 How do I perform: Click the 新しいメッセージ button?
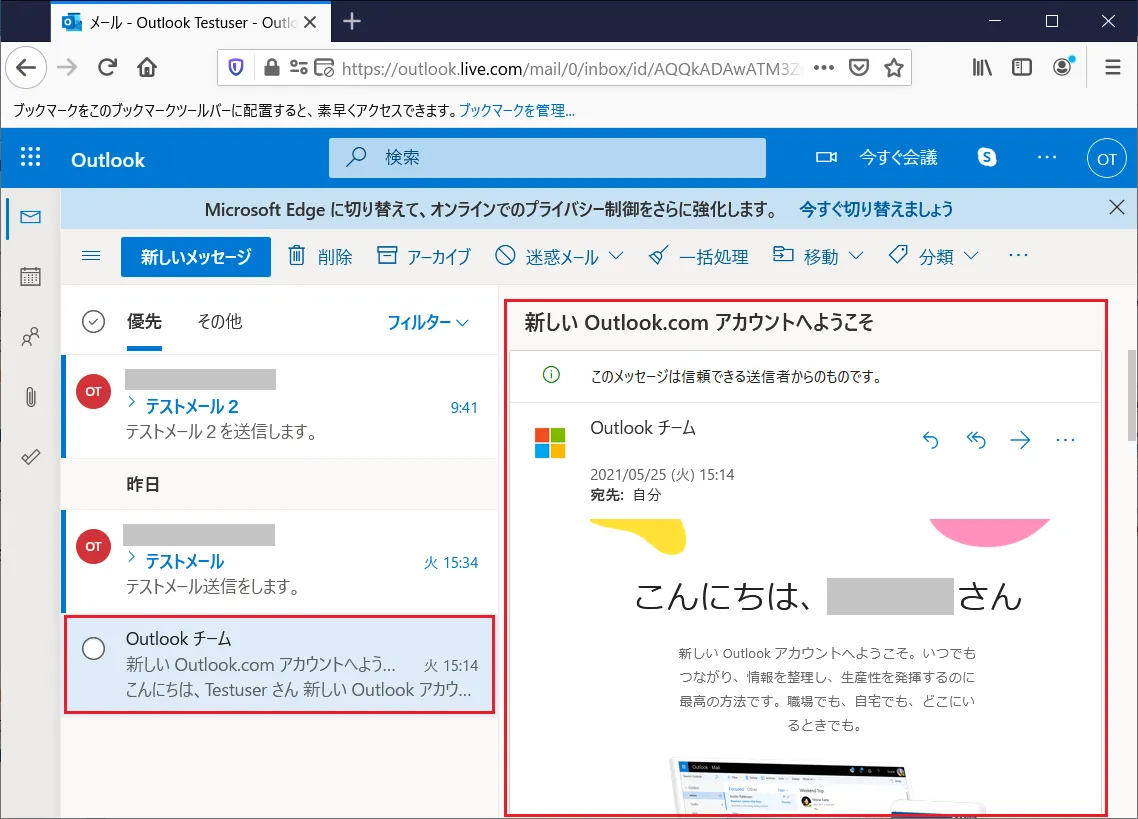(x=196, y=256)
